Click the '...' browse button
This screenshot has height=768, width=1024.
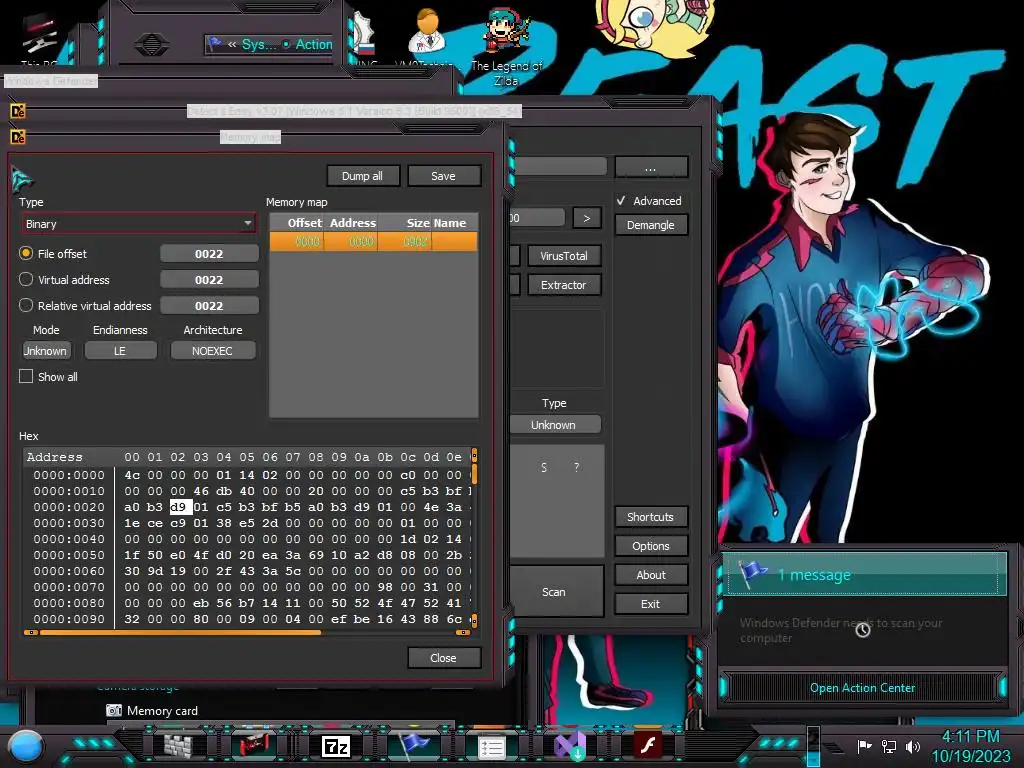pyautogui.click(x=650, y=168)
